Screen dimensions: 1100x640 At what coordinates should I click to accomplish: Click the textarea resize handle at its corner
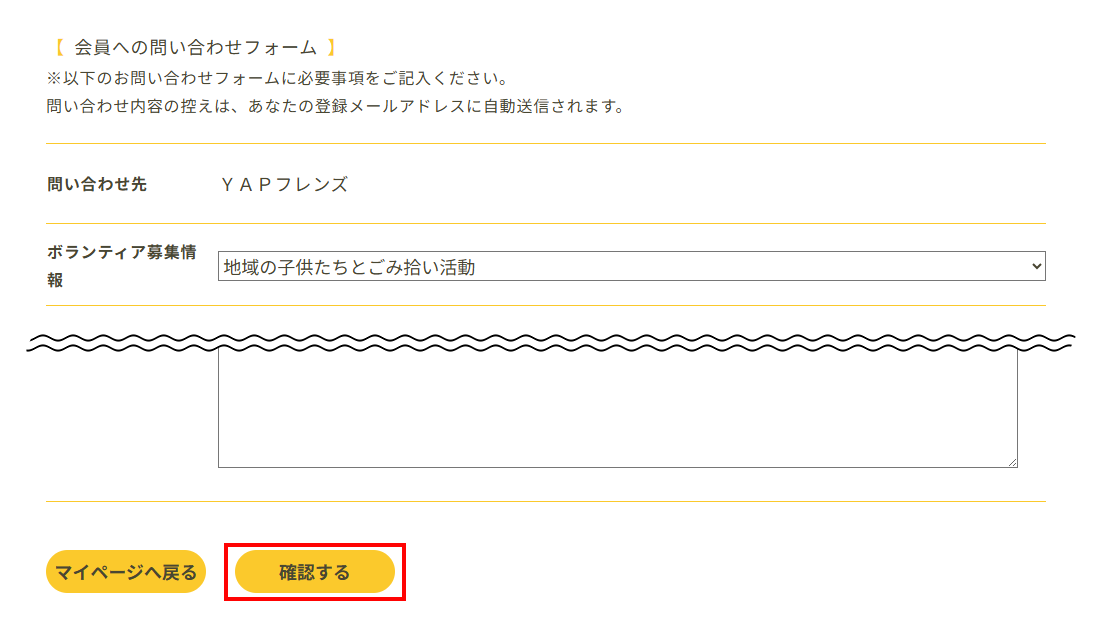click(1012, 461)
